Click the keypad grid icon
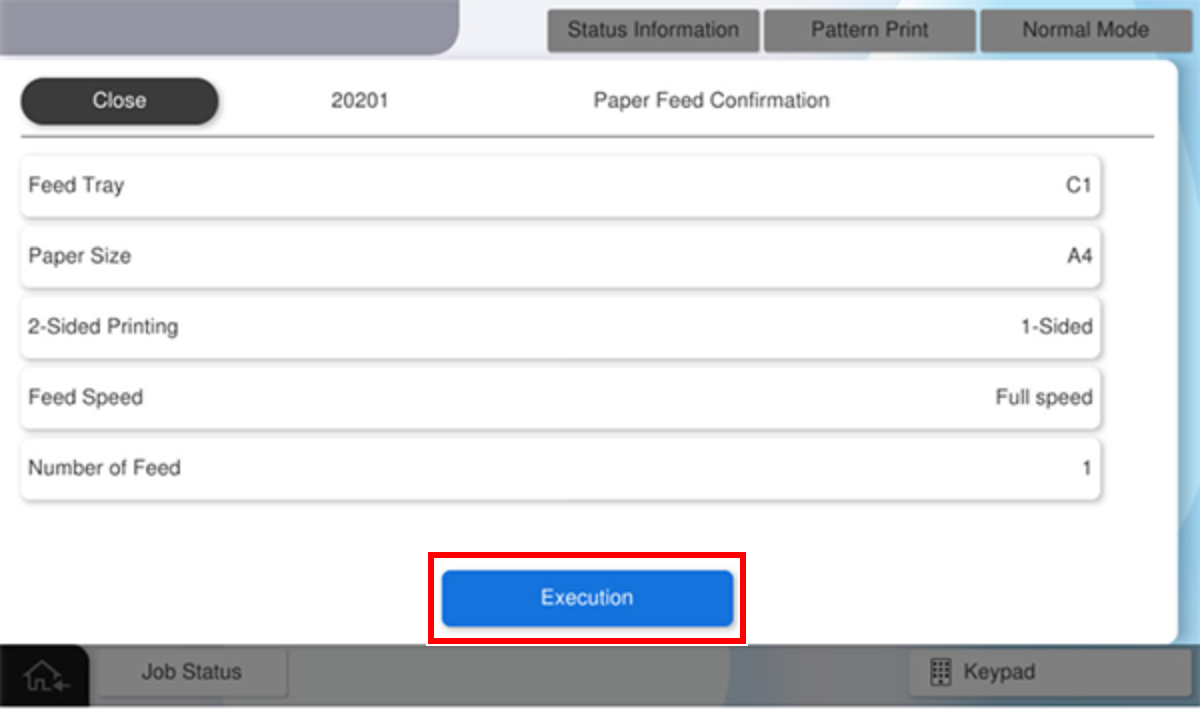This screenshot has height=714, width=1202. click(x=940, y=672)
